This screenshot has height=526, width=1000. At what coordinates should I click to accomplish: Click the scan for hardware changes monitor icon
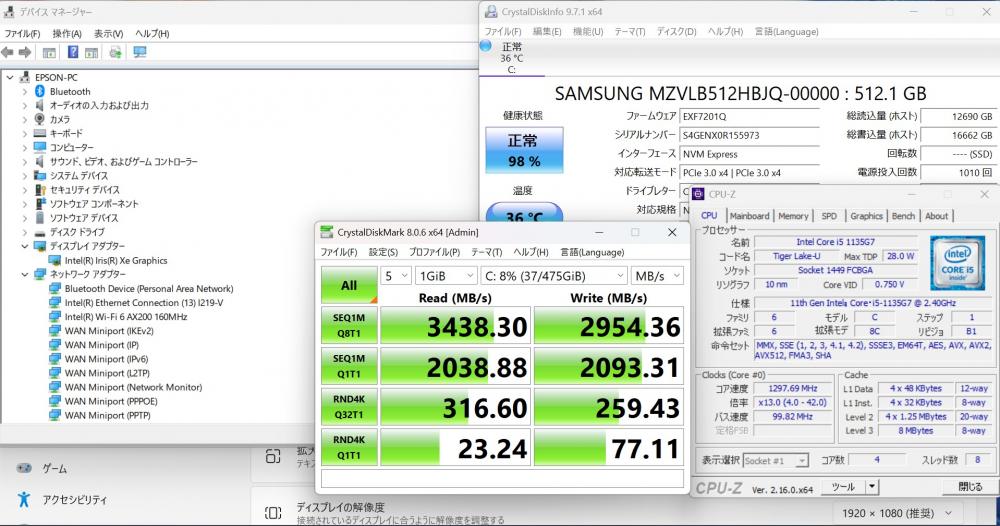(139, 52)
